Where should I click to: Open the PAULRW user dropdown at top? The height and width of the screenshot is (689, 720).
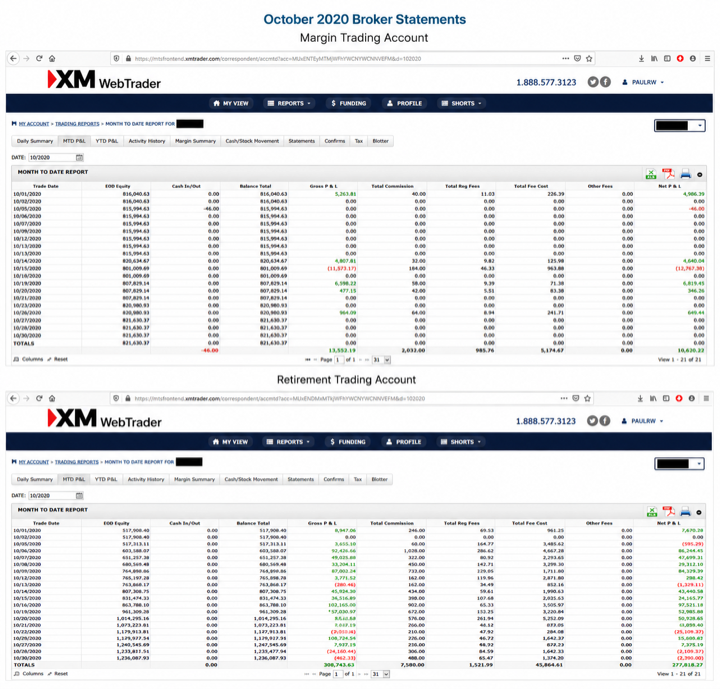pos(643,82)
